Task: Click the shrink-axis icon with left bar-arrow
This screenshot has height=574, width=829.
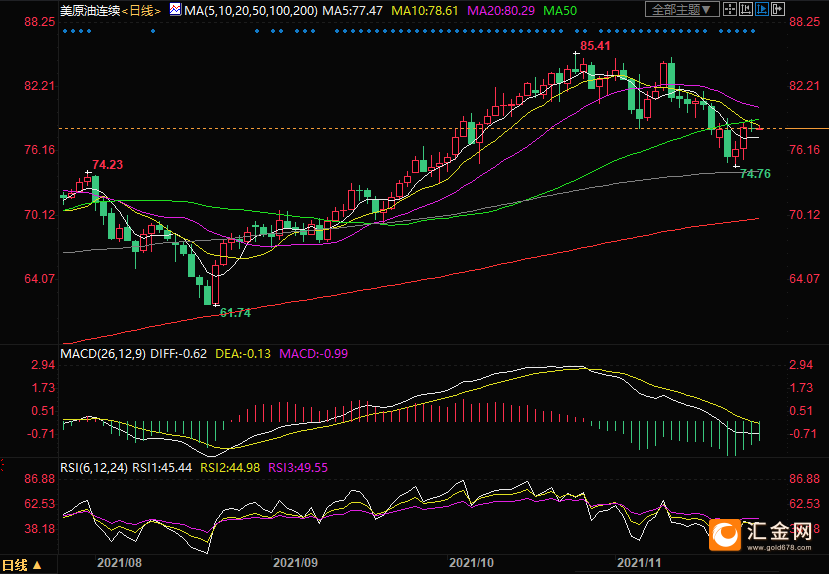Action: (x=745, y=9)
